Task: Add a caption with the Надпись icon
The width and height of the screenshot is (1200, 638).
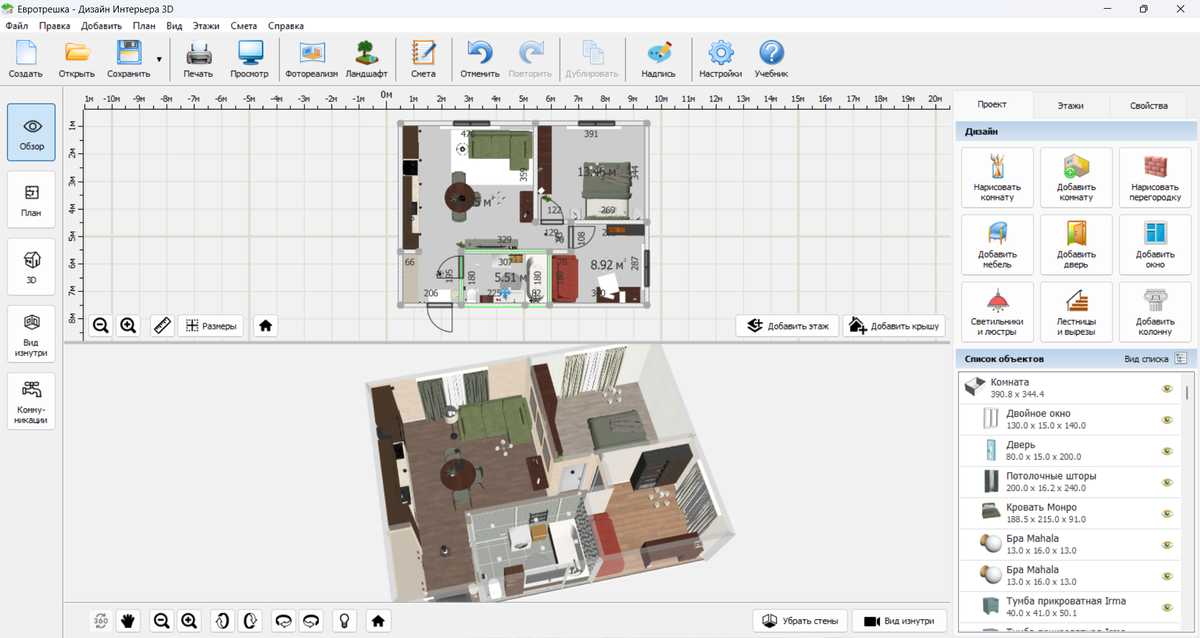Action: [x=658, y=59]
